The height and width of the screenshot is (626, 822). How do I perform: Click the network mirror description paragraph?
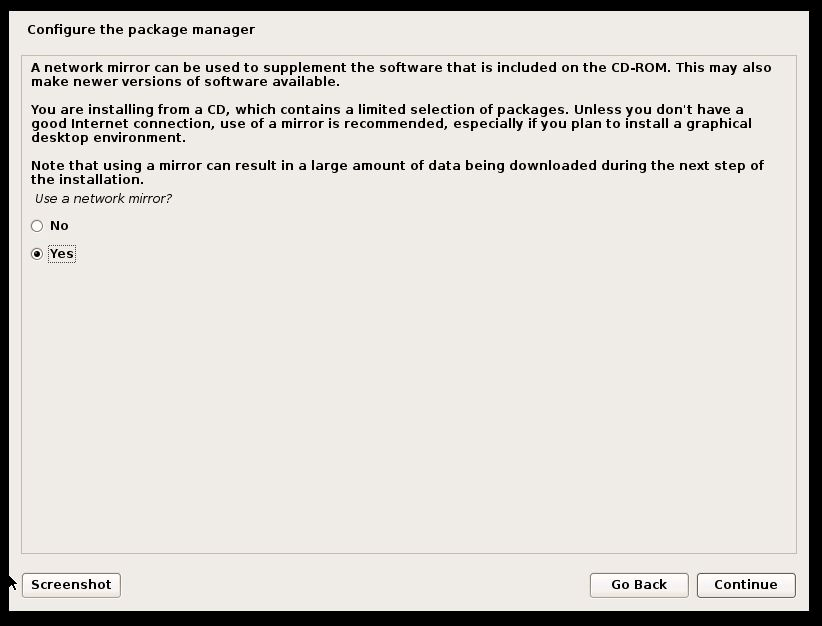[x=400, y=73]
